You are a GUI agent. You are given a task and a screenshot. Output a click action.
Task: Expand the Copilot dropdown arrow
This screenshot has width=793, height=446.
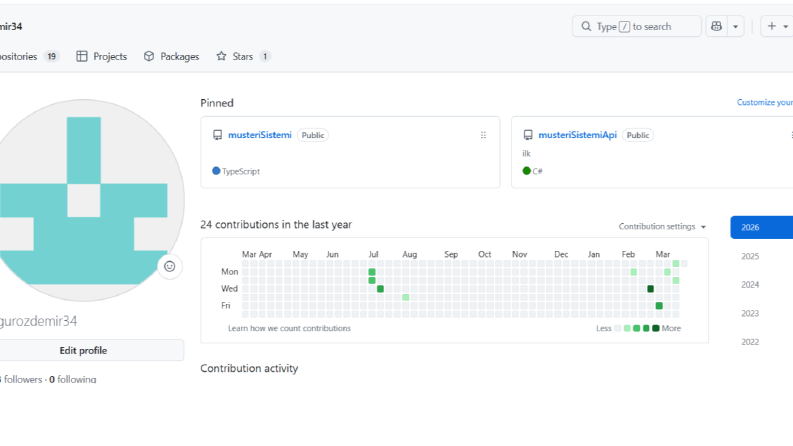click(x=735, y=26)
